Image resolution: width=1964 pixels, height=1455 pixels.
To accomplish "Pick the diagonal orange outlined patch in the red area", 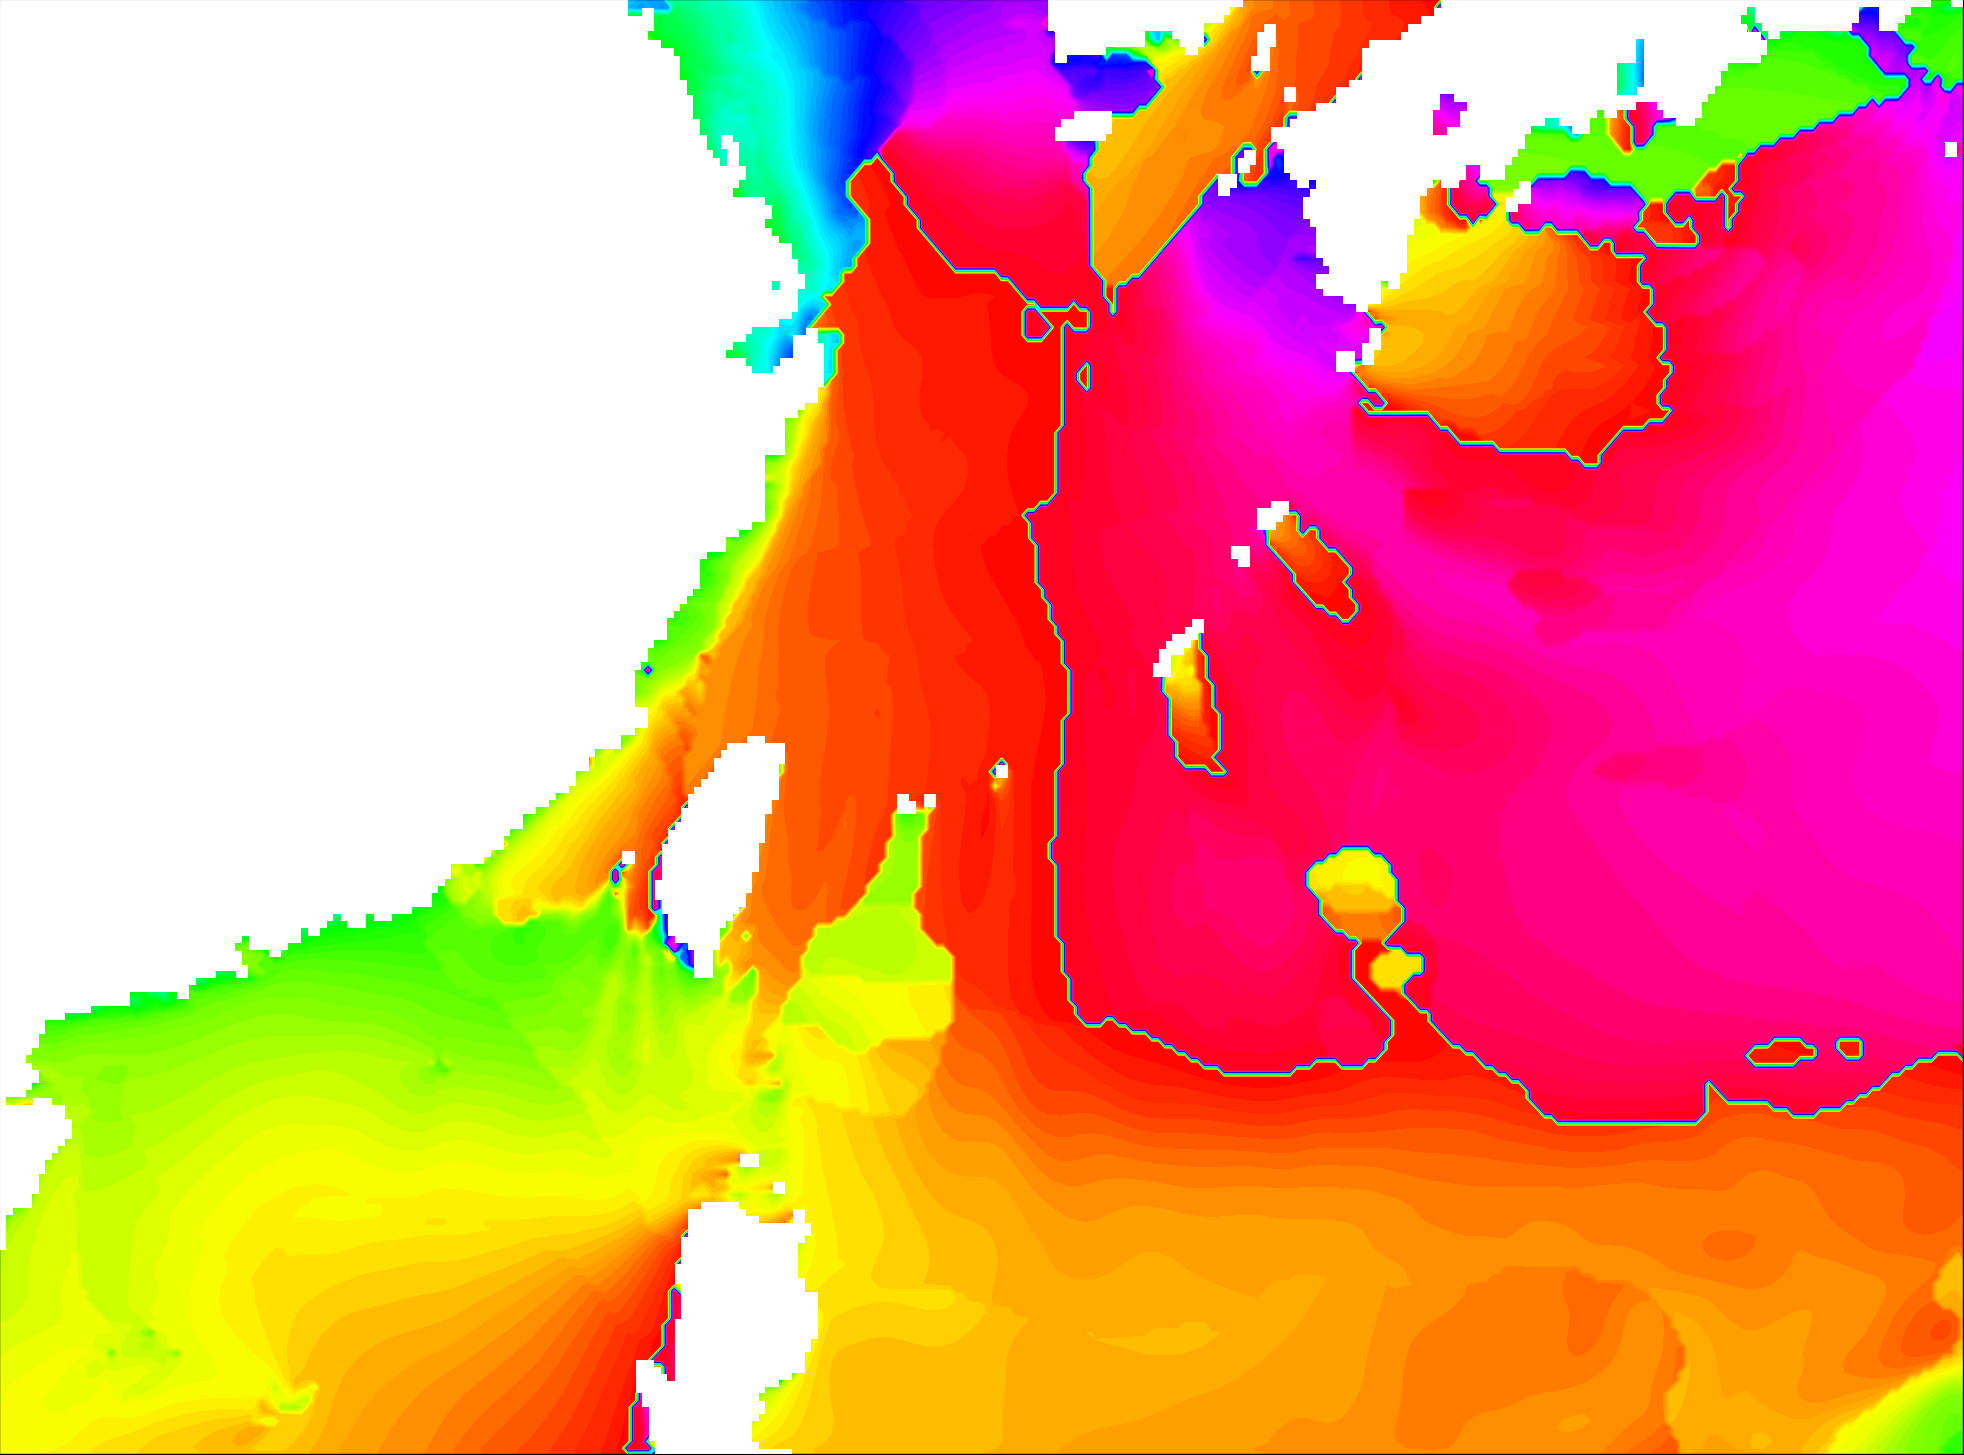I will (x=1313, y=566).
